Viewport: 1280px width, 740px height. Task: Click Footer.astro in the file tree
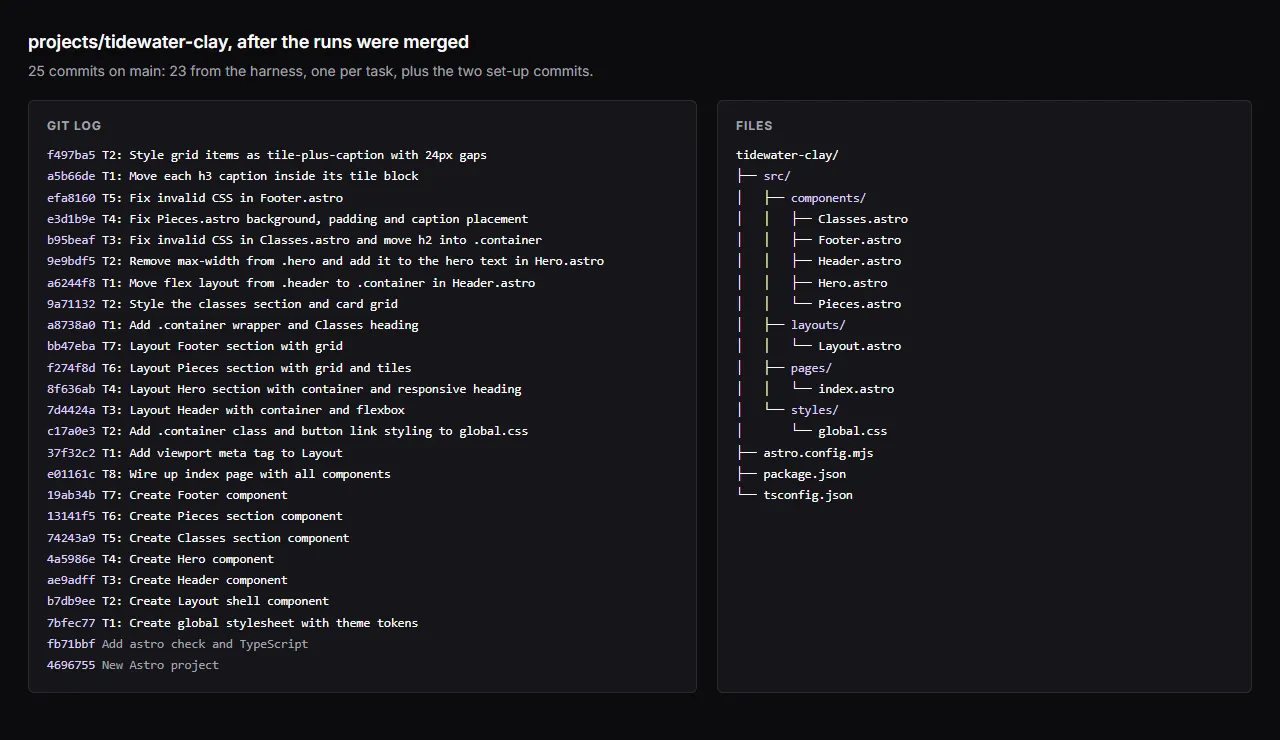(859, 240)
